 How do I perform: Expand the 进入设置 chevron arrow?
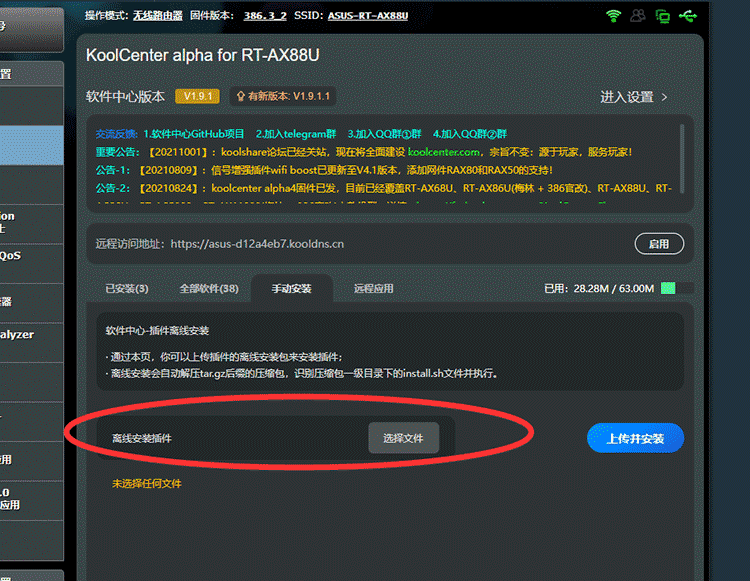(x=664, y=98)
